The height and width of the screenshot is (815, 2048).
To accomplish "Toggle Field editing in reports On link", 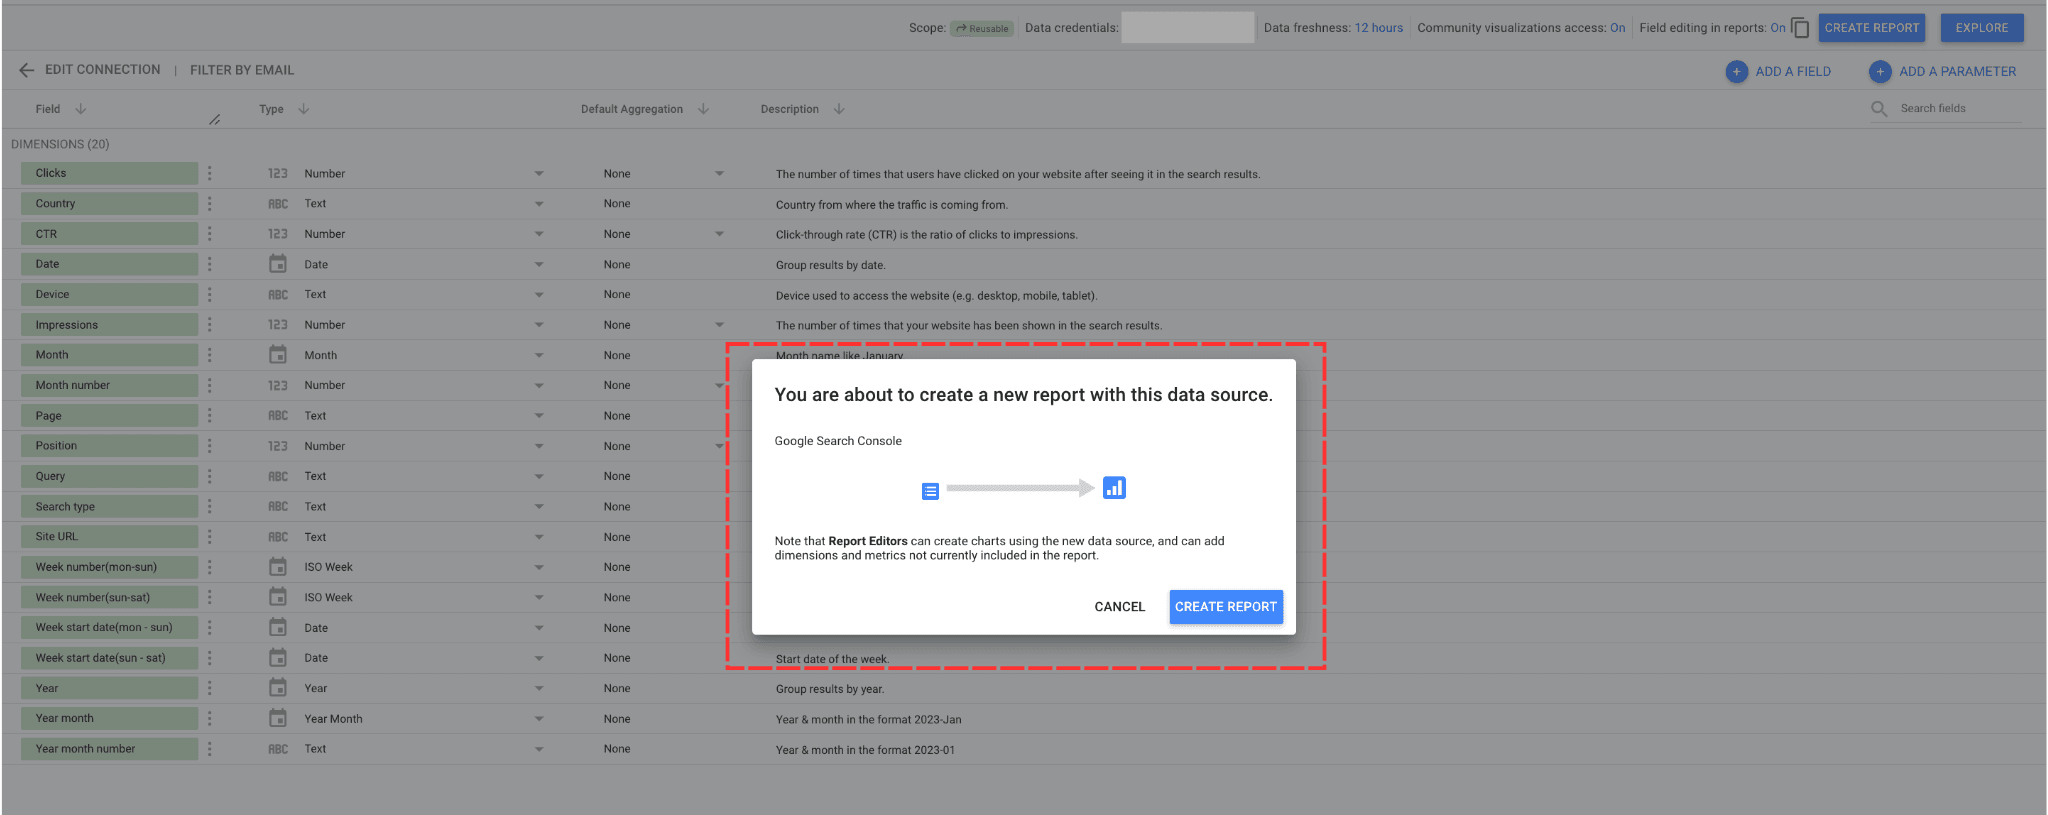I will pos(1777,28).
